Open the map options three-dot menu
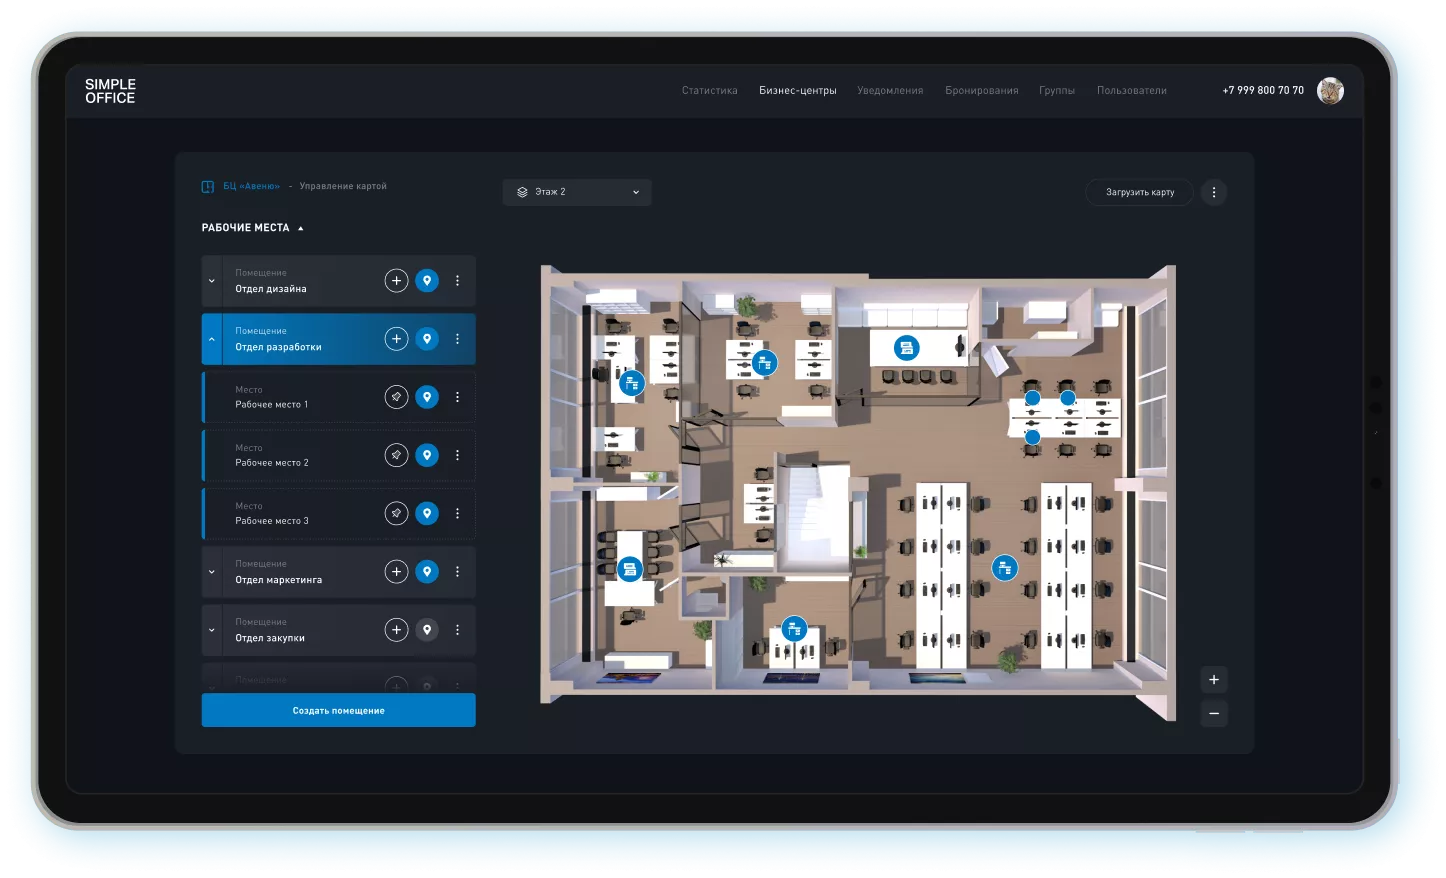Screen dimensions: 1446x878 (x=1213, y=192)
